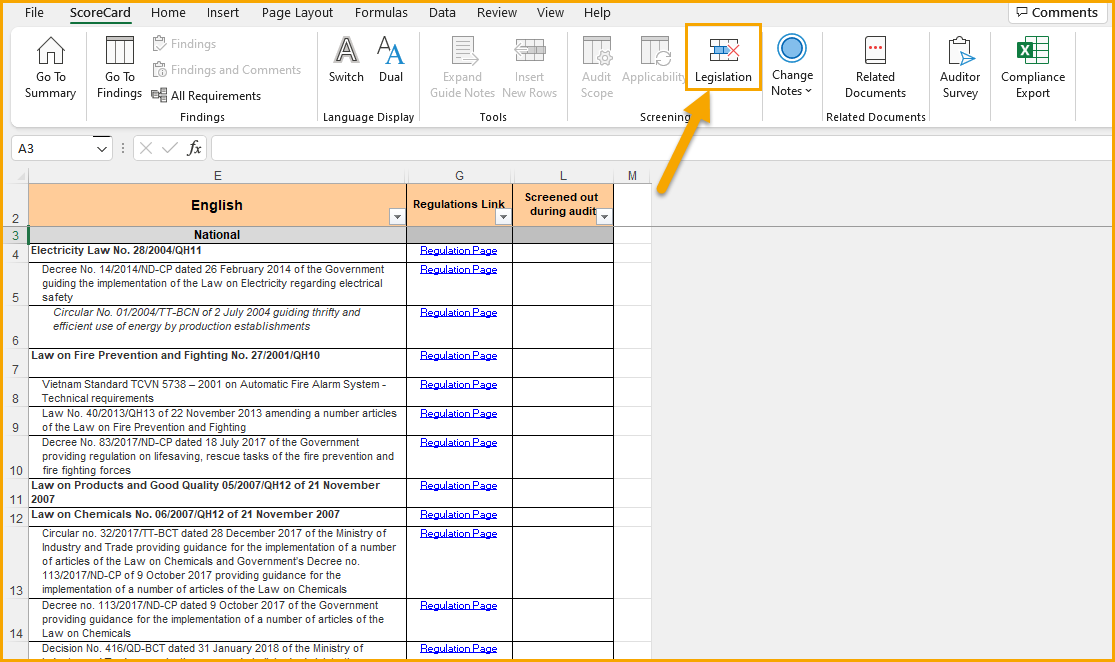
Task: Switch to Page Layout tab
Action: click(x=297, y=12)
